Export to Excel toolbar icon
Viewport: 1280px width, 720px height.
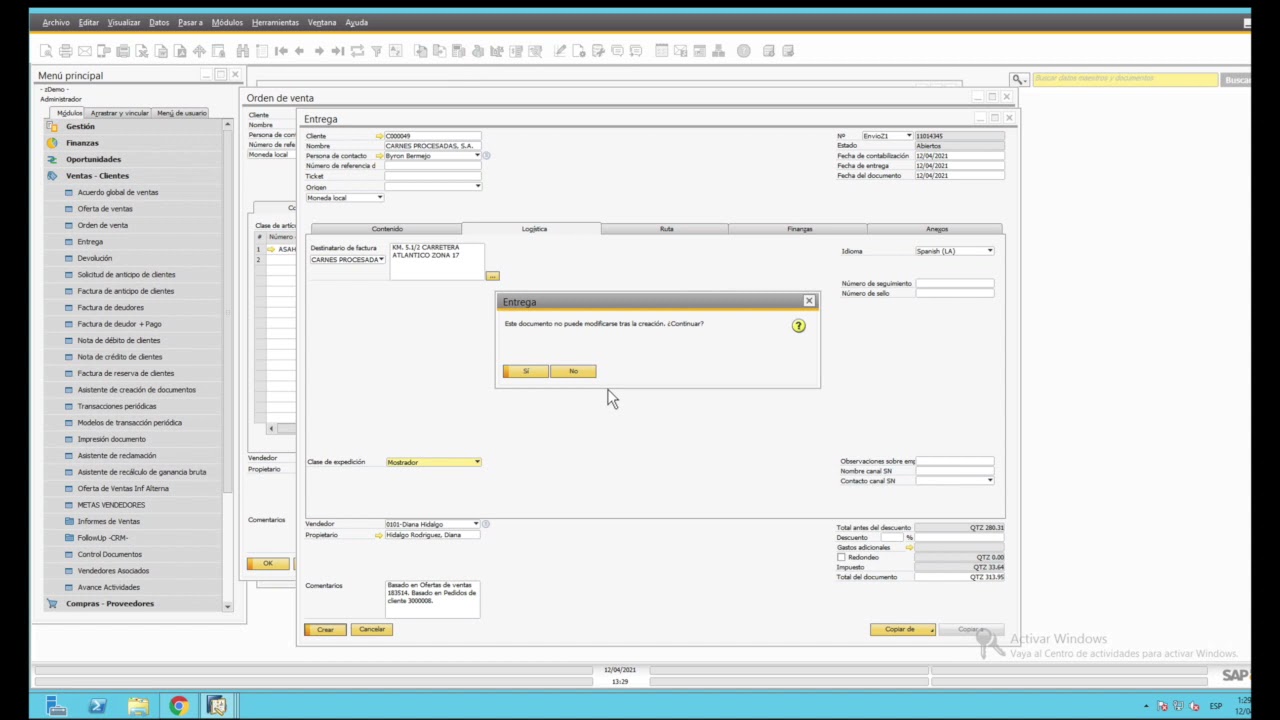(142, 51)
